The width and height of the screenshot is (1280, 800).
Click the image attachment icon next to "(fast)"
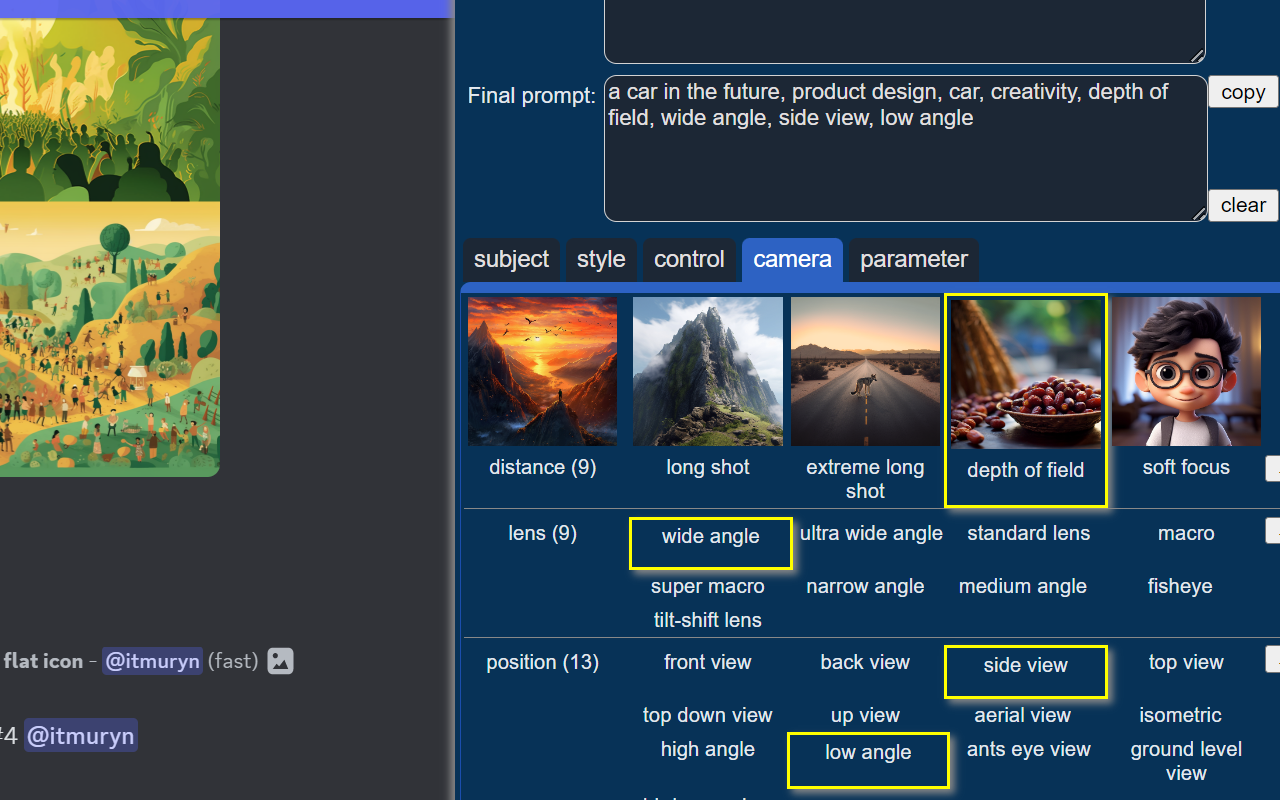280,661
